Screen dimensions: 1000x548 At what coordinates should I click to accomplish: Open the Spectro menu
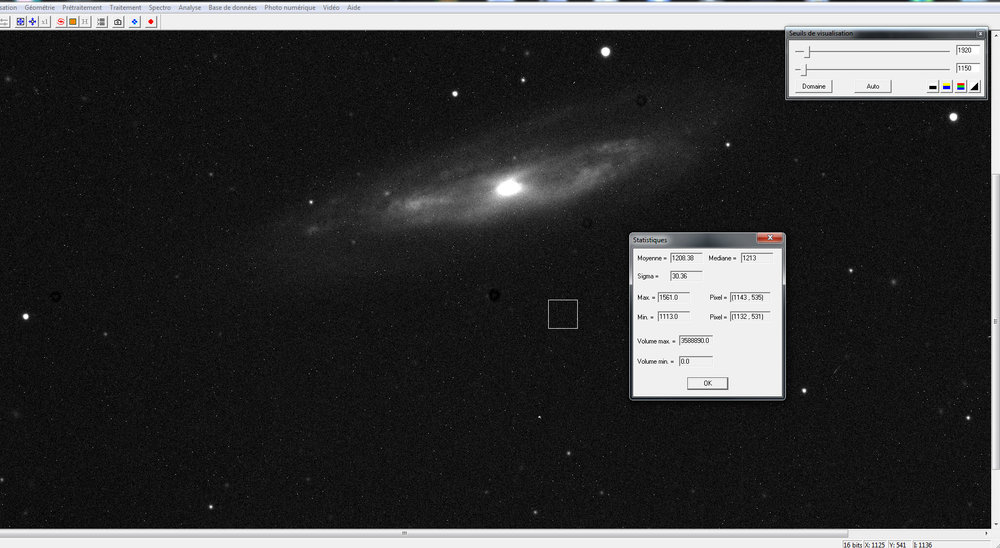click(159, 8)
